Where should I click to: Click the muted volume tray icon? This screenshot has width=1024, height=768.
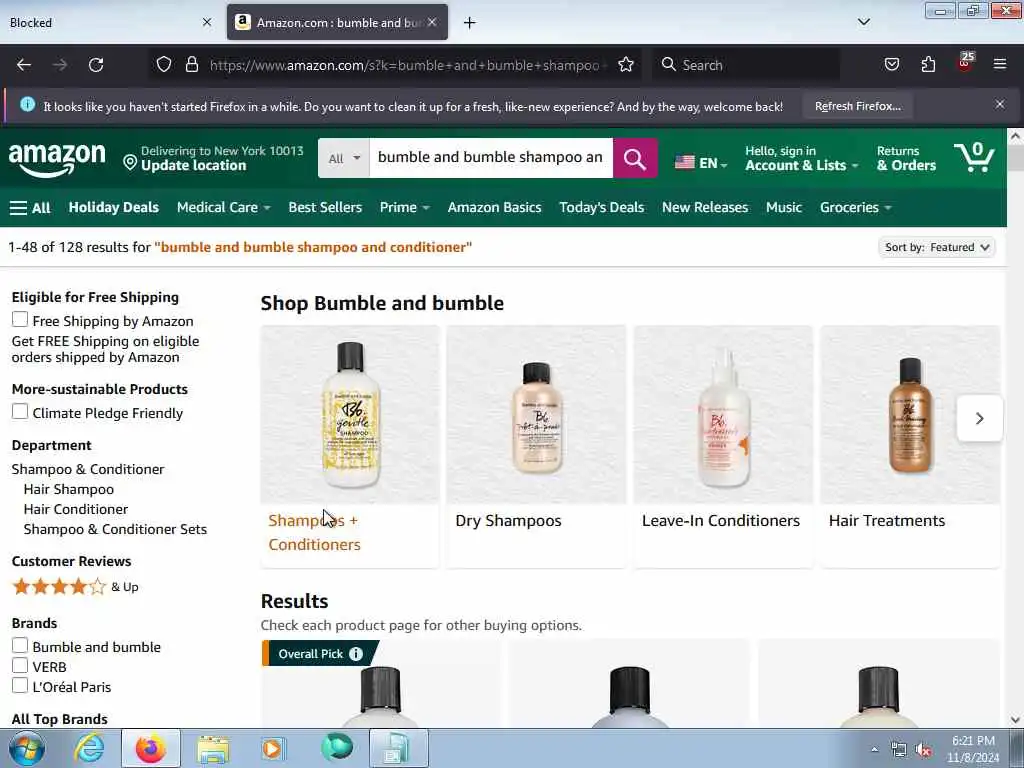point(923,750)
